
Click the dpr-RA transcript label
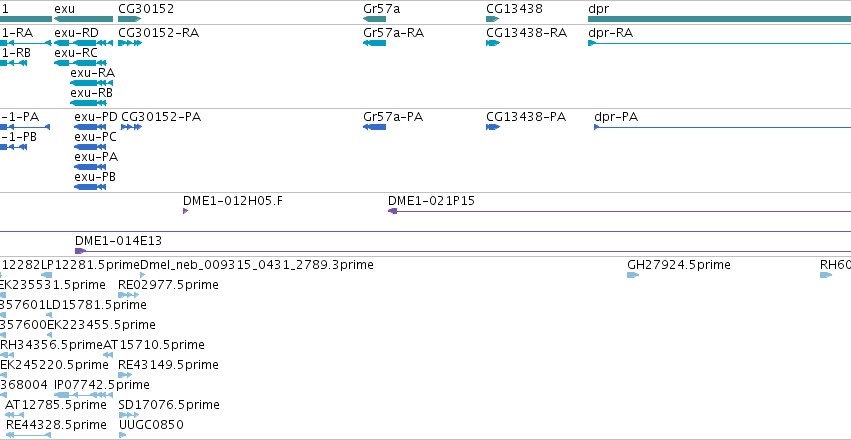(x=611, y=33)
